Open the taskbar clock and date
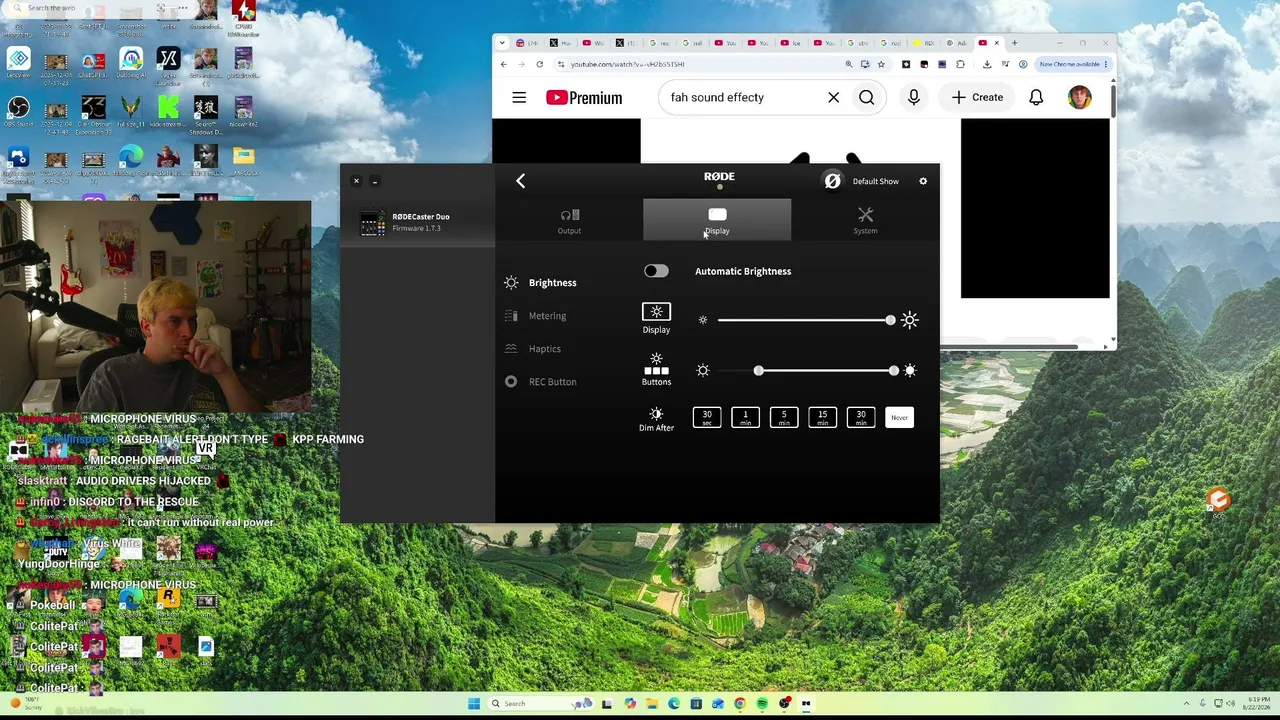This screenshot has height=720, width=1280. tap(1257, 703)
